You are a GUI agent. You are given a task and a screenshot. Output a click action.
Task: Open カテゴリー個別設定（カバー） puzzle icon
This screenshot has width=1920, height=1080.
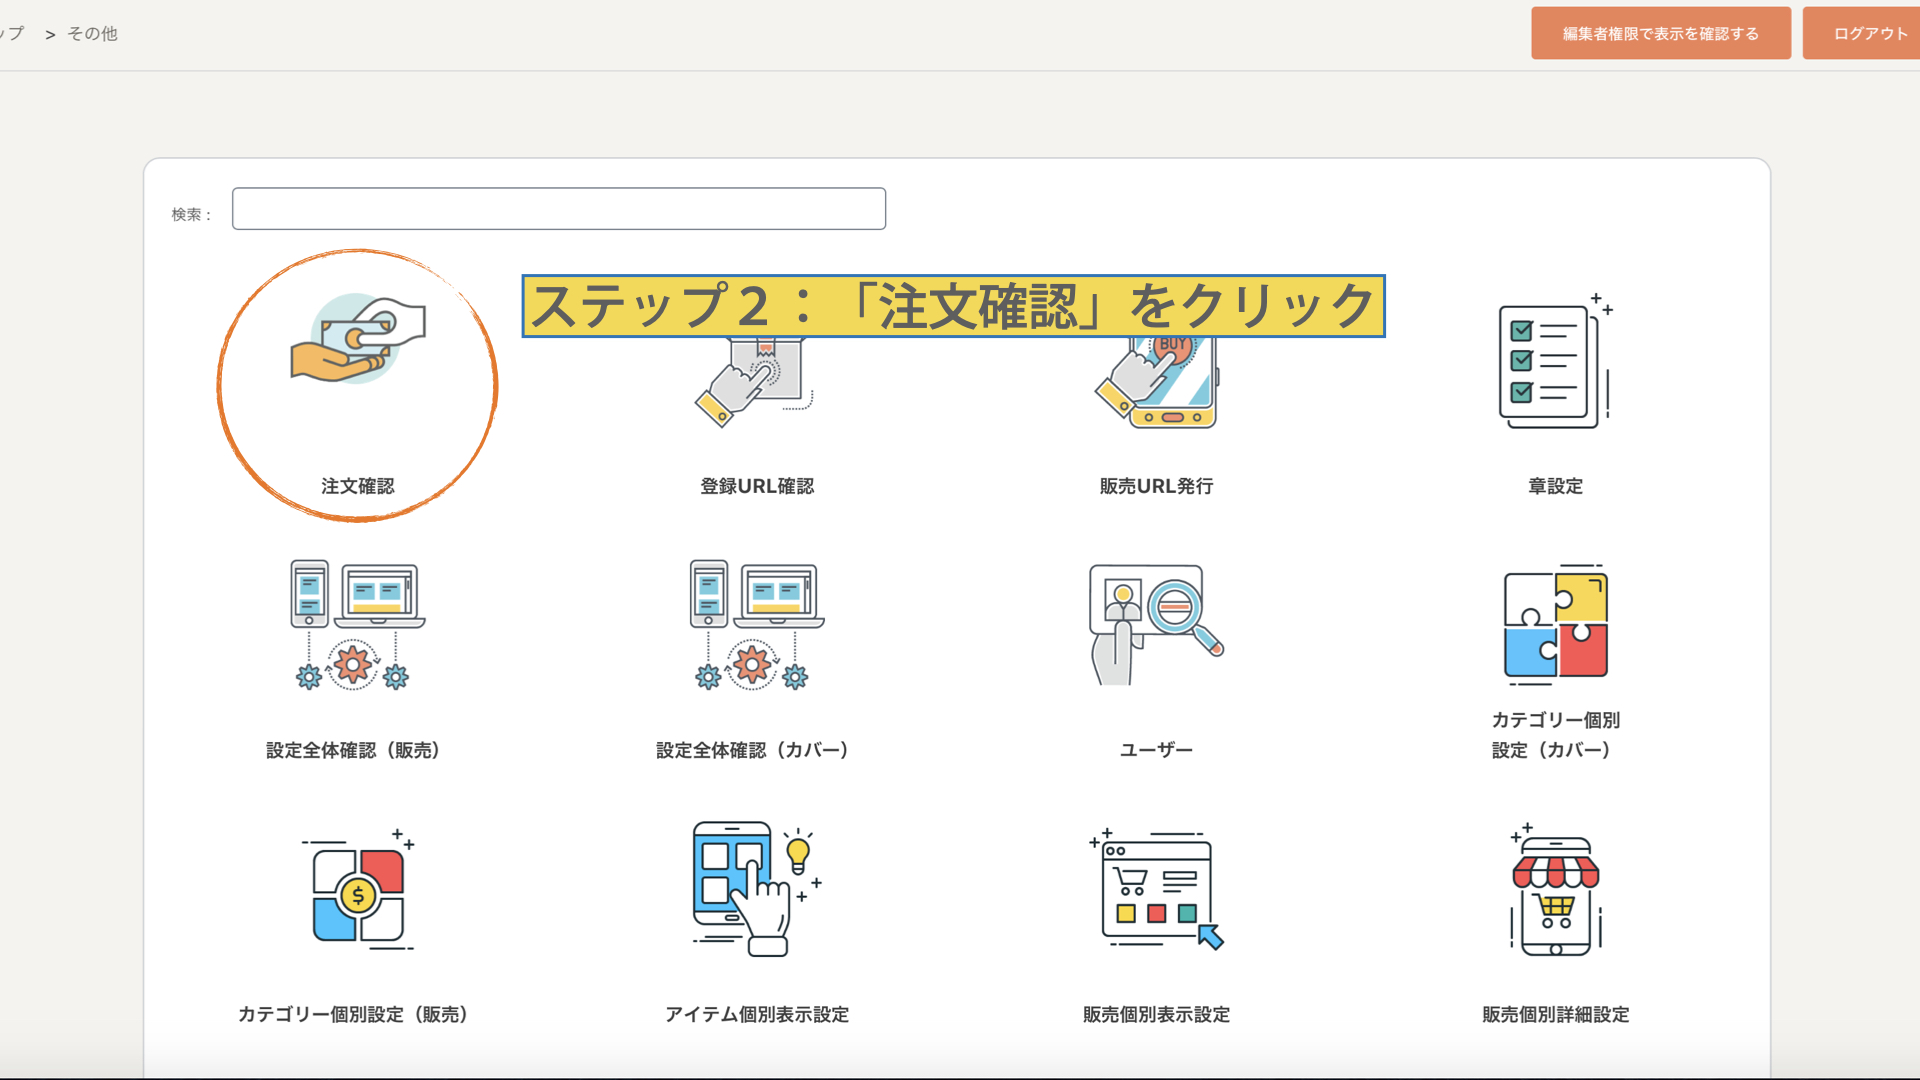[x=1555, y=625]
